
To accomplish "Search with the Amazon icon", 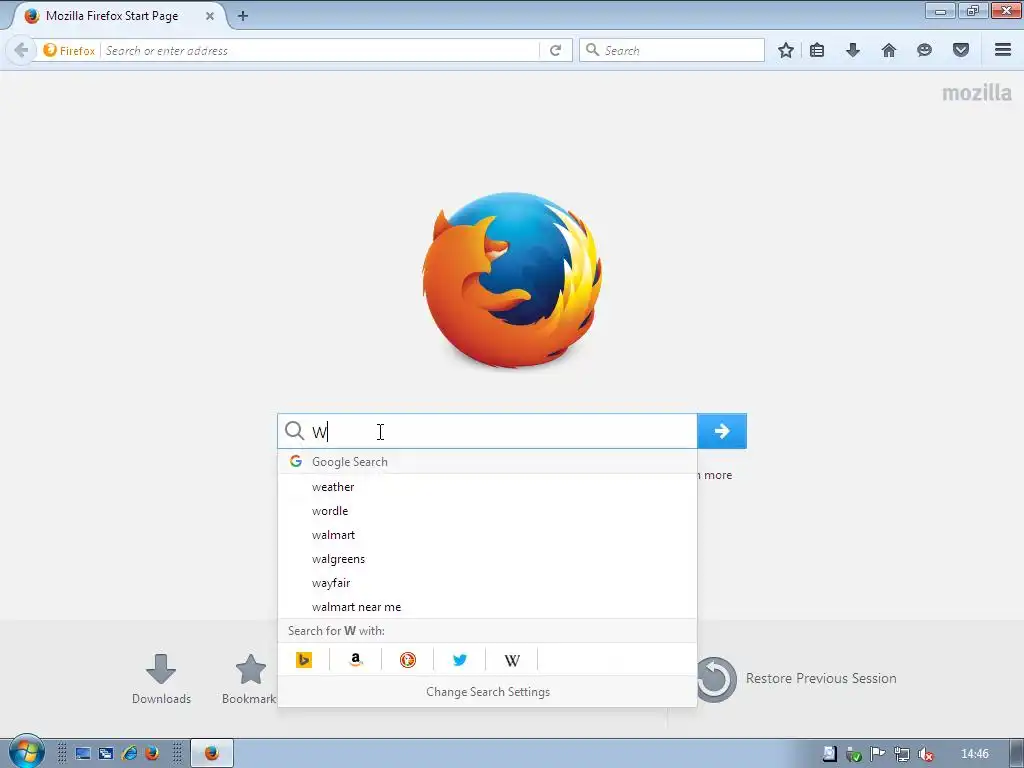I will click(356, 660).
